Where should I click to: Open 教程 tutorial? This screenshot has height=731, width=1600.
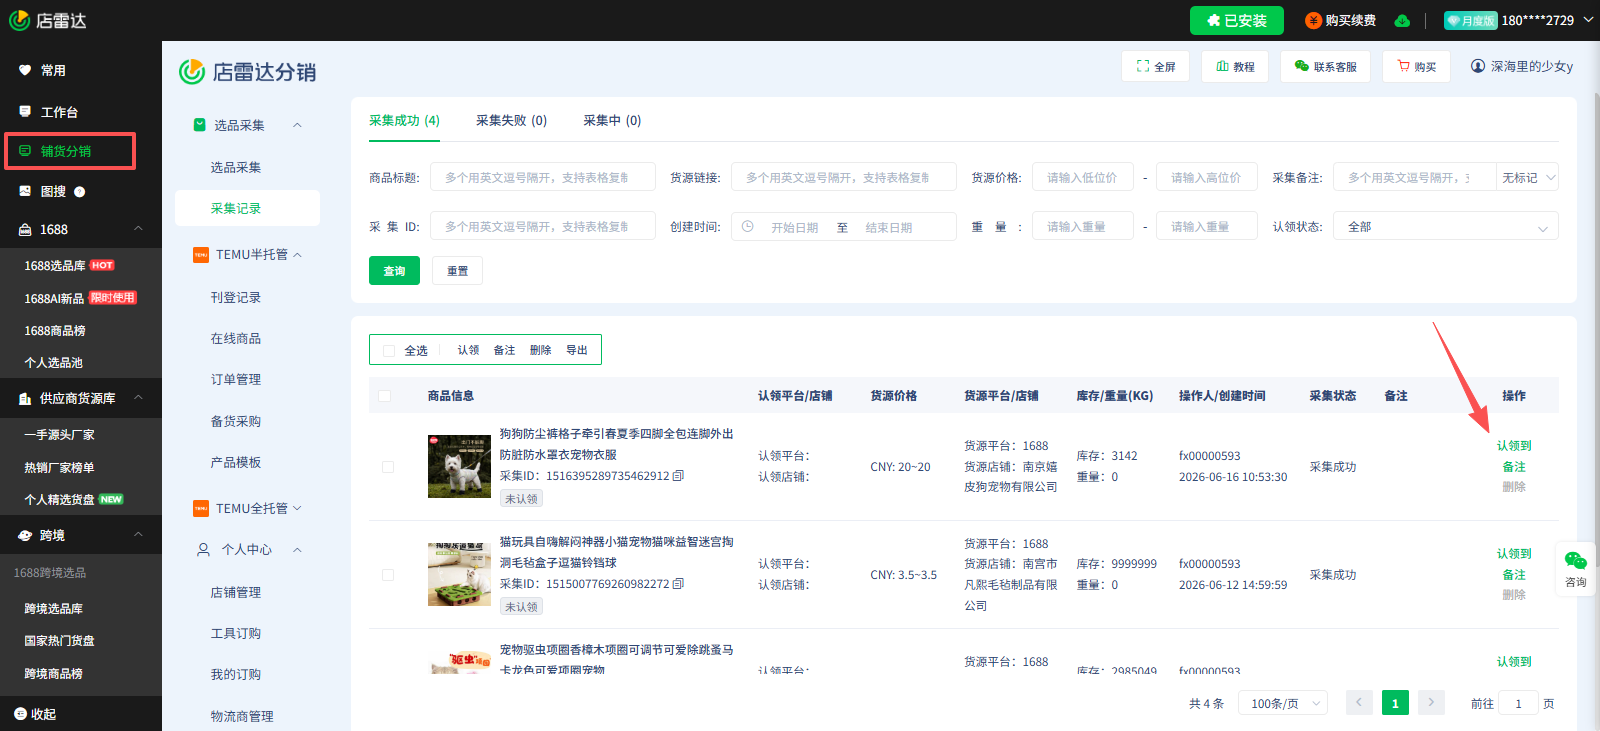point(1235,67)
